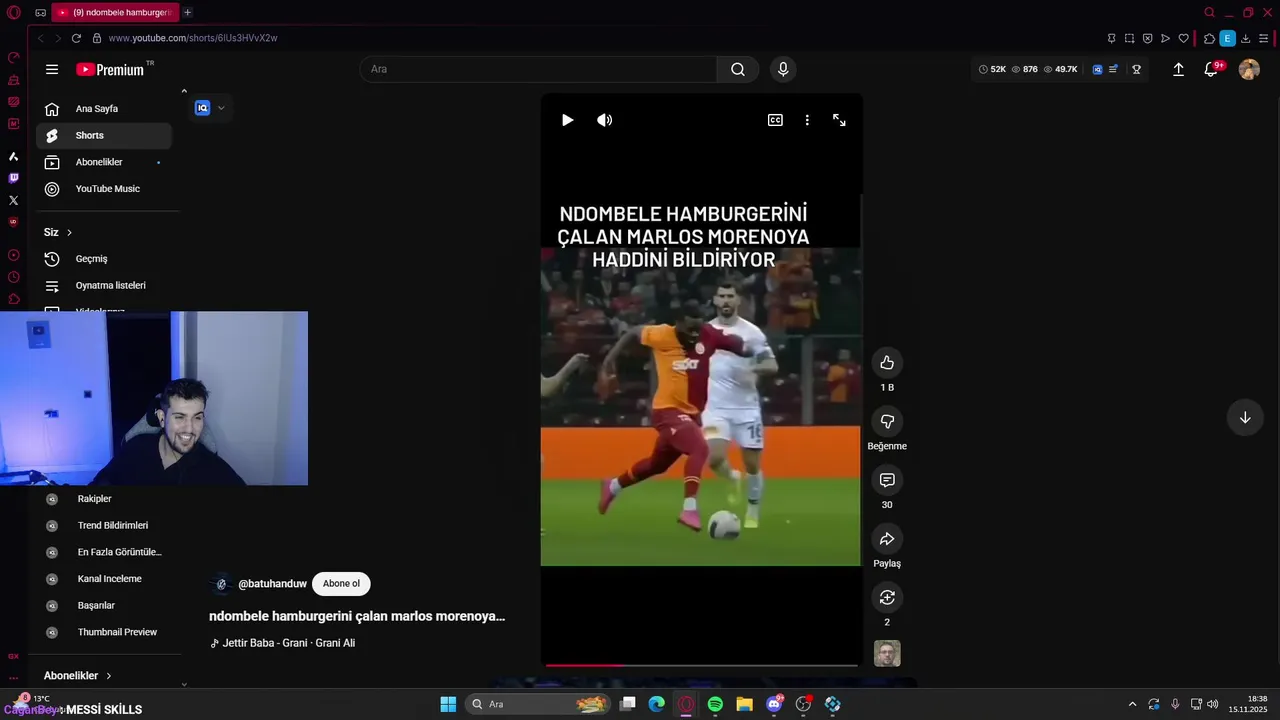Switch to the ndombele hamburger browser tab
Image resolution: width=1280 pixels, height=720 pixels.
(x=116, y=12)
